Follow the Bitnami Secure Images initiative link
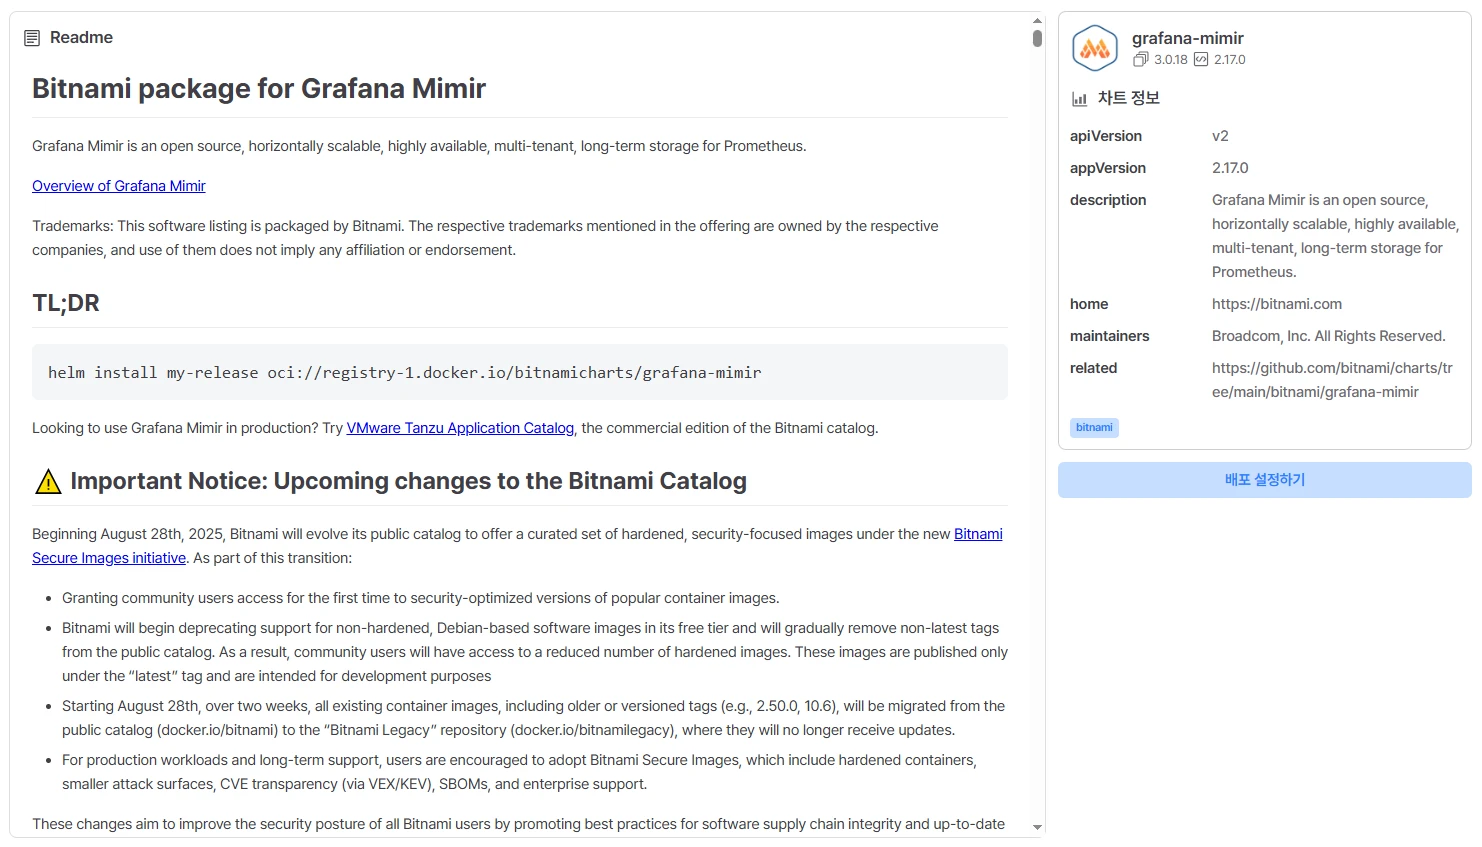 (109, 558)
